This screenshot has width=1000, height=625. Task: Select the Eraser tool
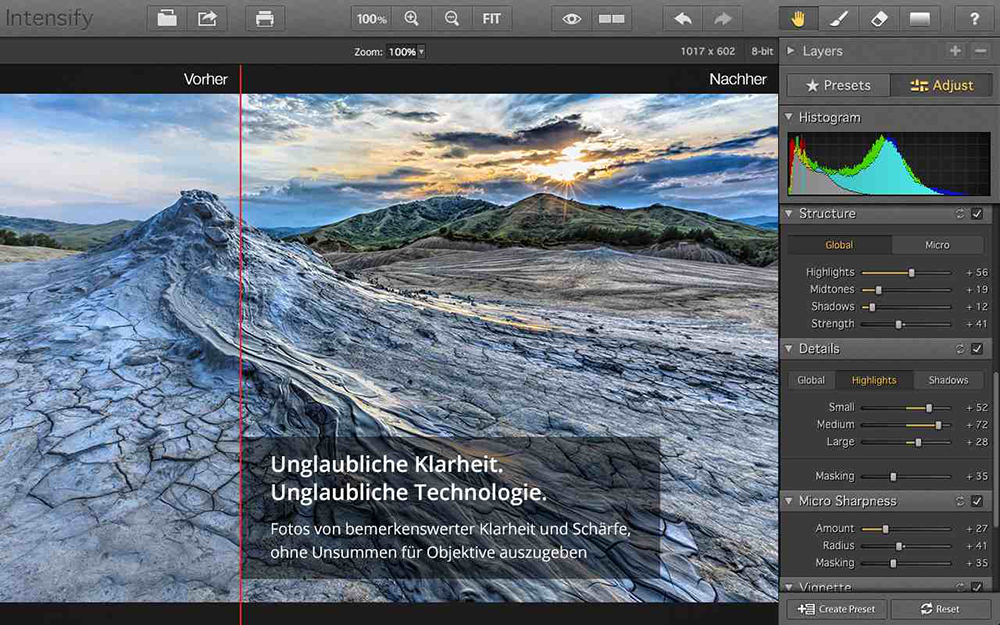click(x=880, y=18)
